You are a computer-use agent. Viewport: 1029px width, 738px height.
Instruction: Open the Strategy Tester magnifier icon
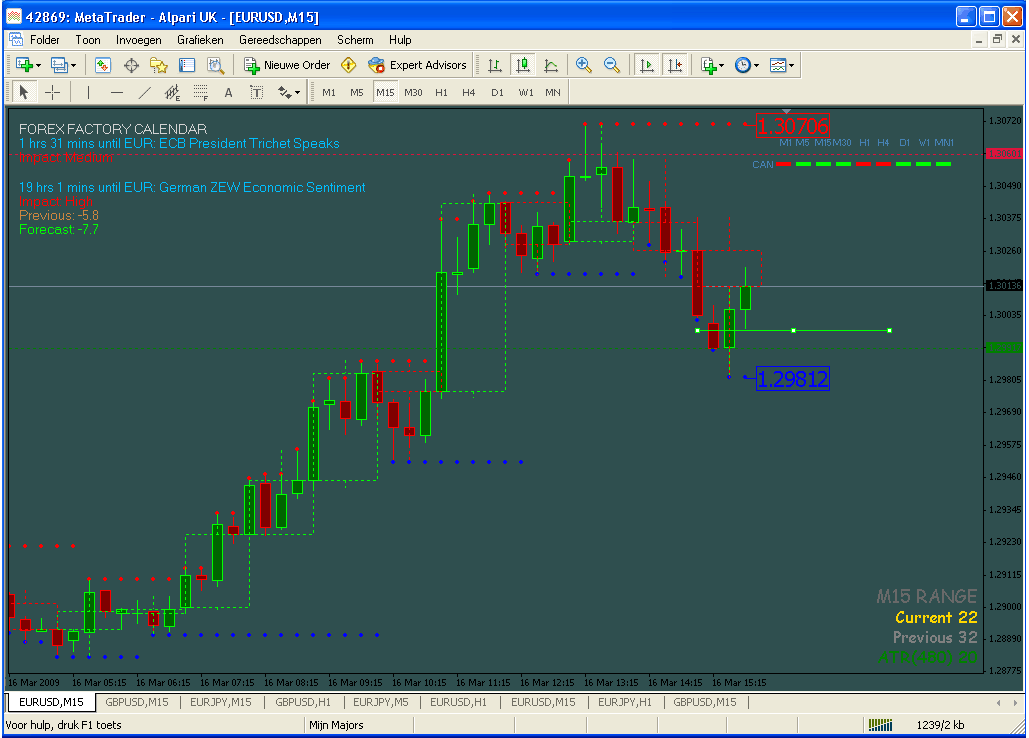pos(215,65)
